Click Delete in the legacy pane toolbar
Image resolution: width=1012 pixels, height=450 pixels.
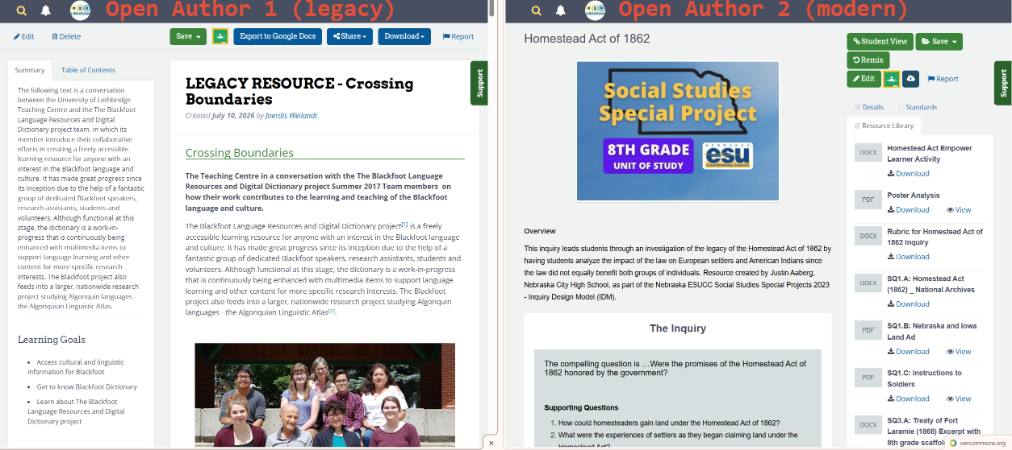pos(66,37)
